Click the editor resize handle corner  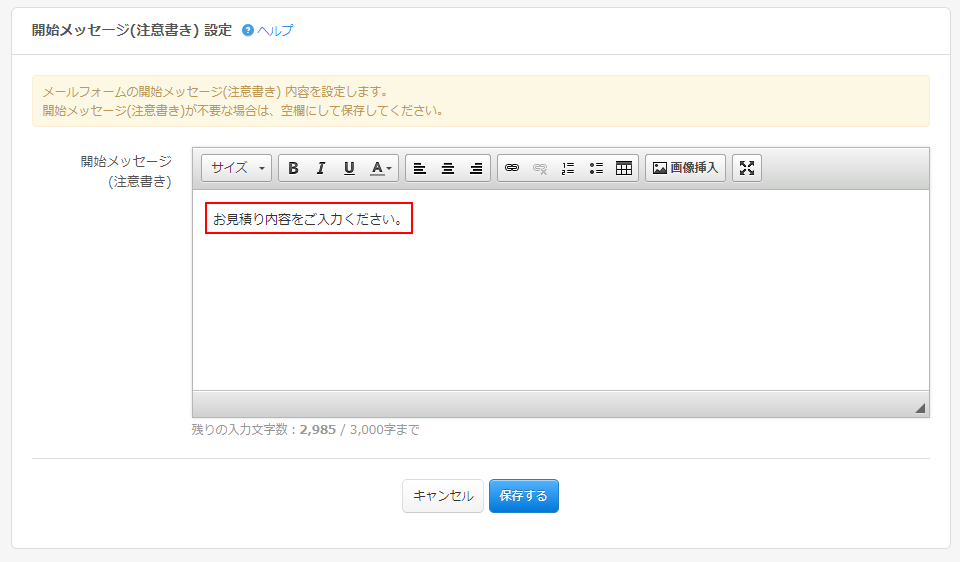[920, 408]
